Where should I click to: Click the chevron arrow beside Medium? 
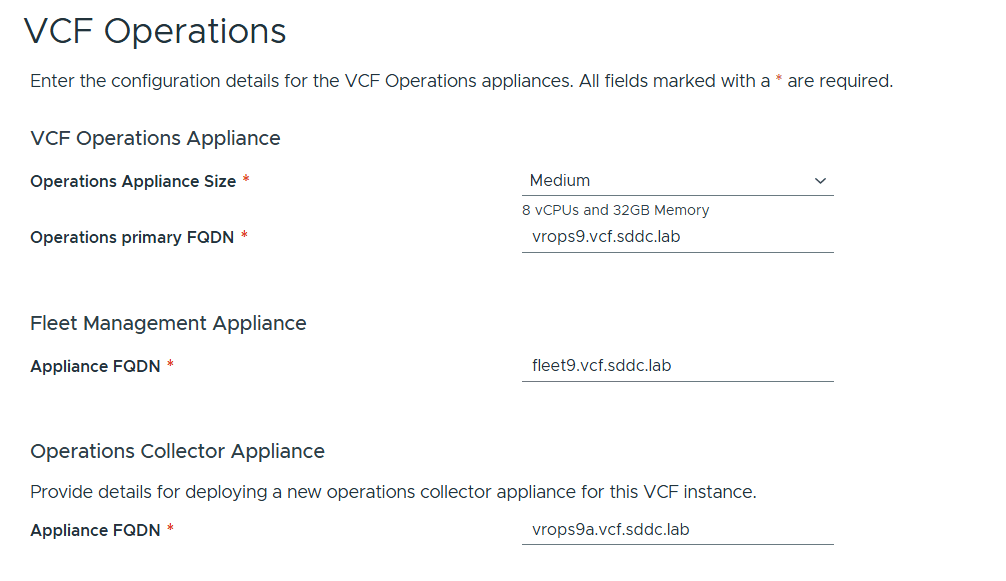[820, 181]
